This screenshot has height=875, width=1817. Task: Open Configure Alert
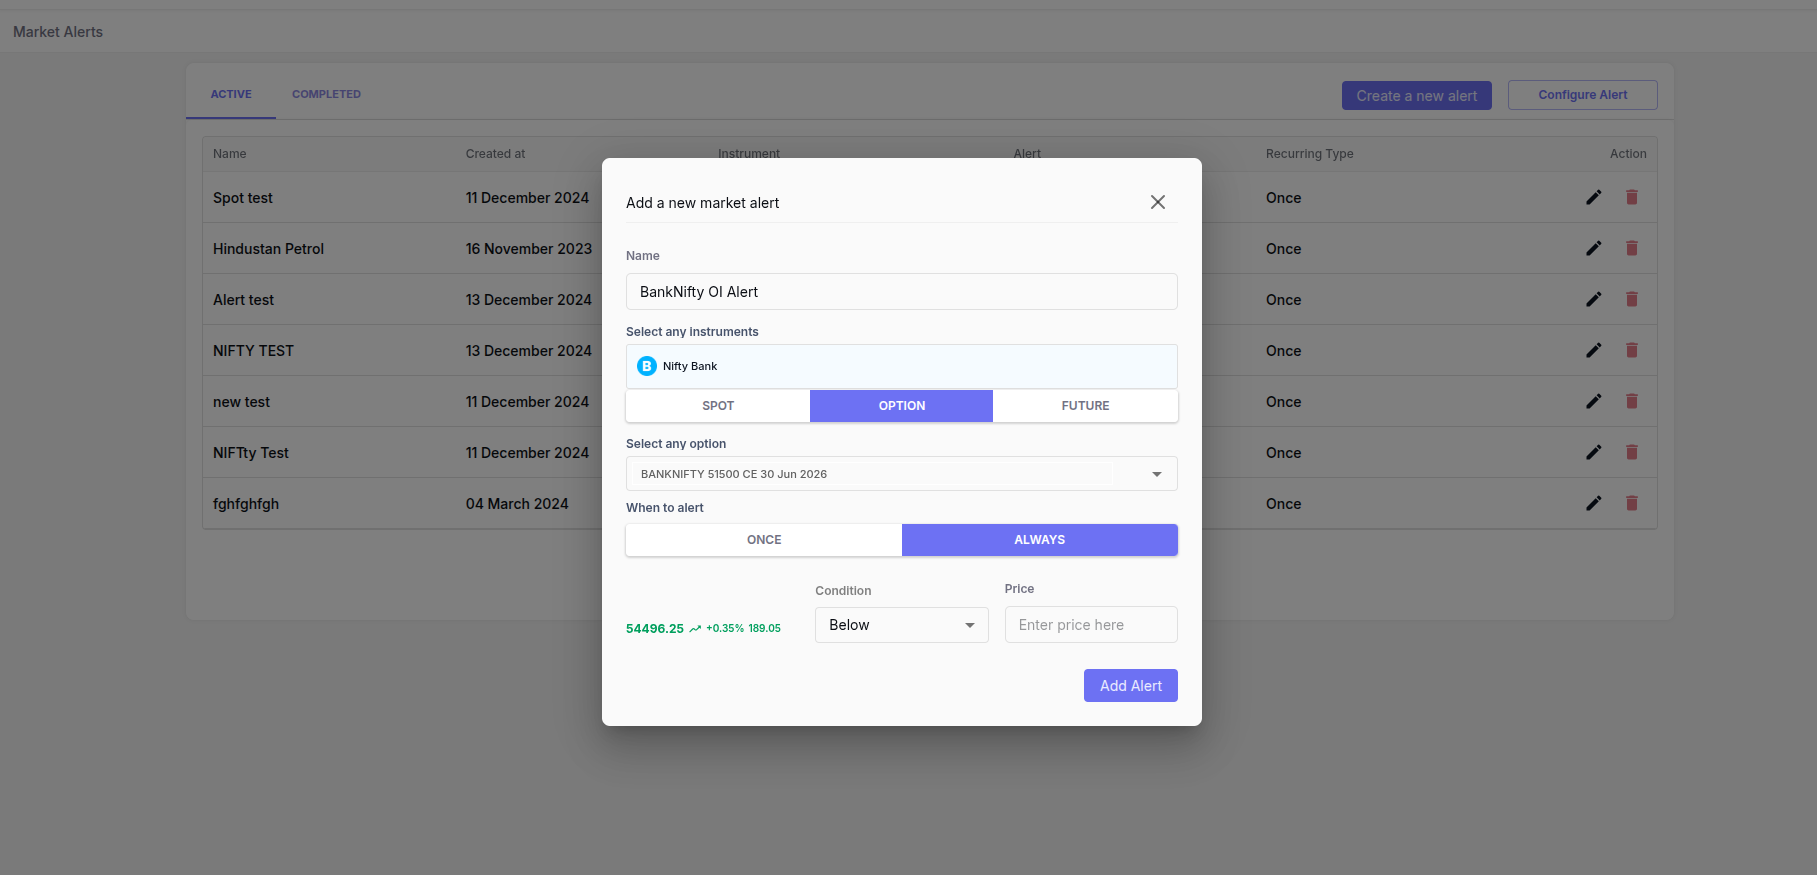click(1583, 95)
